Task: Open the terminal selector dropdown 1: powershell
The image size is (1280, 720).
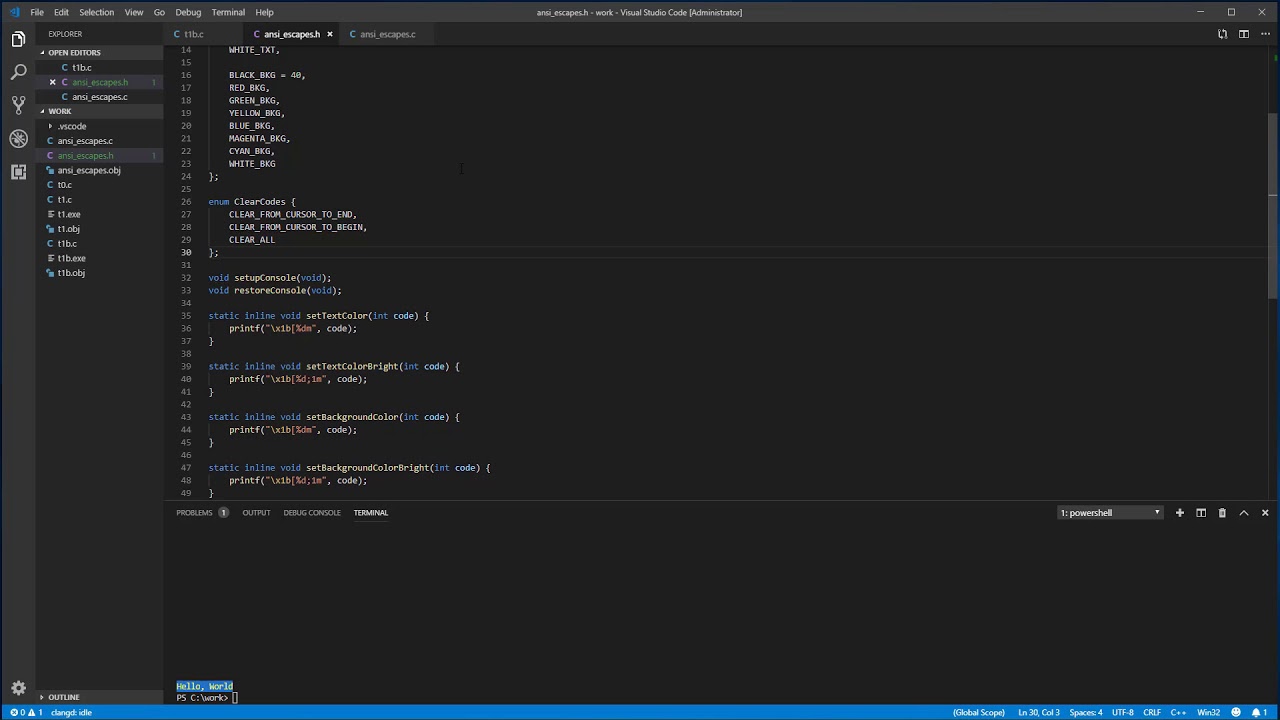Action: pyautogui.click(x=1110, y=513)
